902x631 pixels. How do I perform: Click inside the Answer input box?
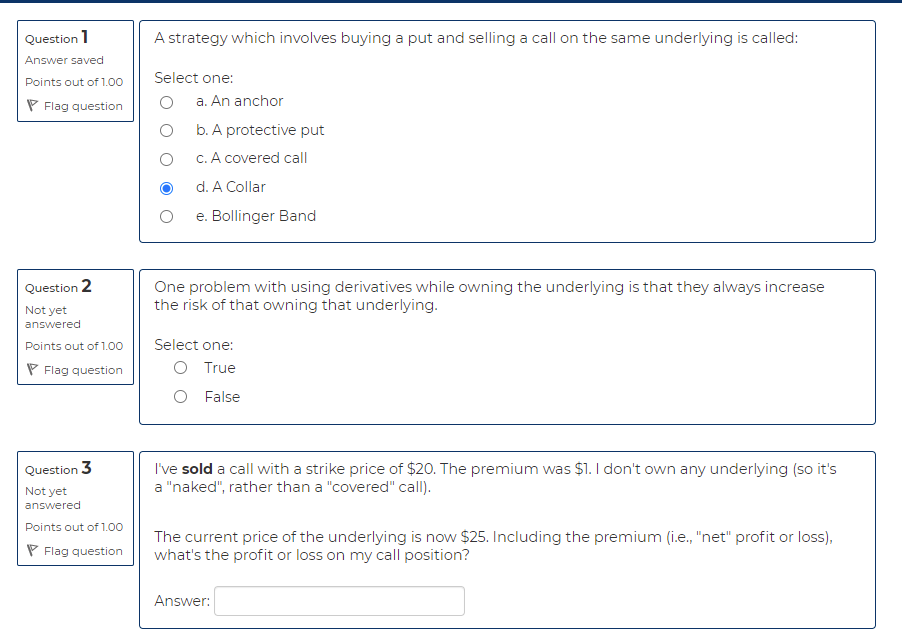tap(338, 601)
